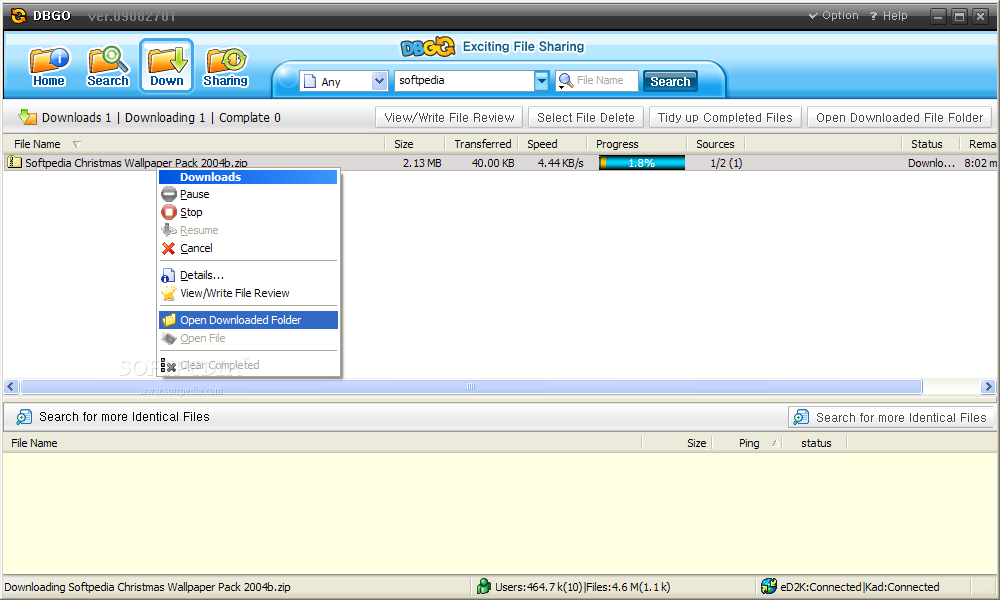1000x600 pixels.
Task: Click the scroll right arrow
Action: tap(988, 386)
